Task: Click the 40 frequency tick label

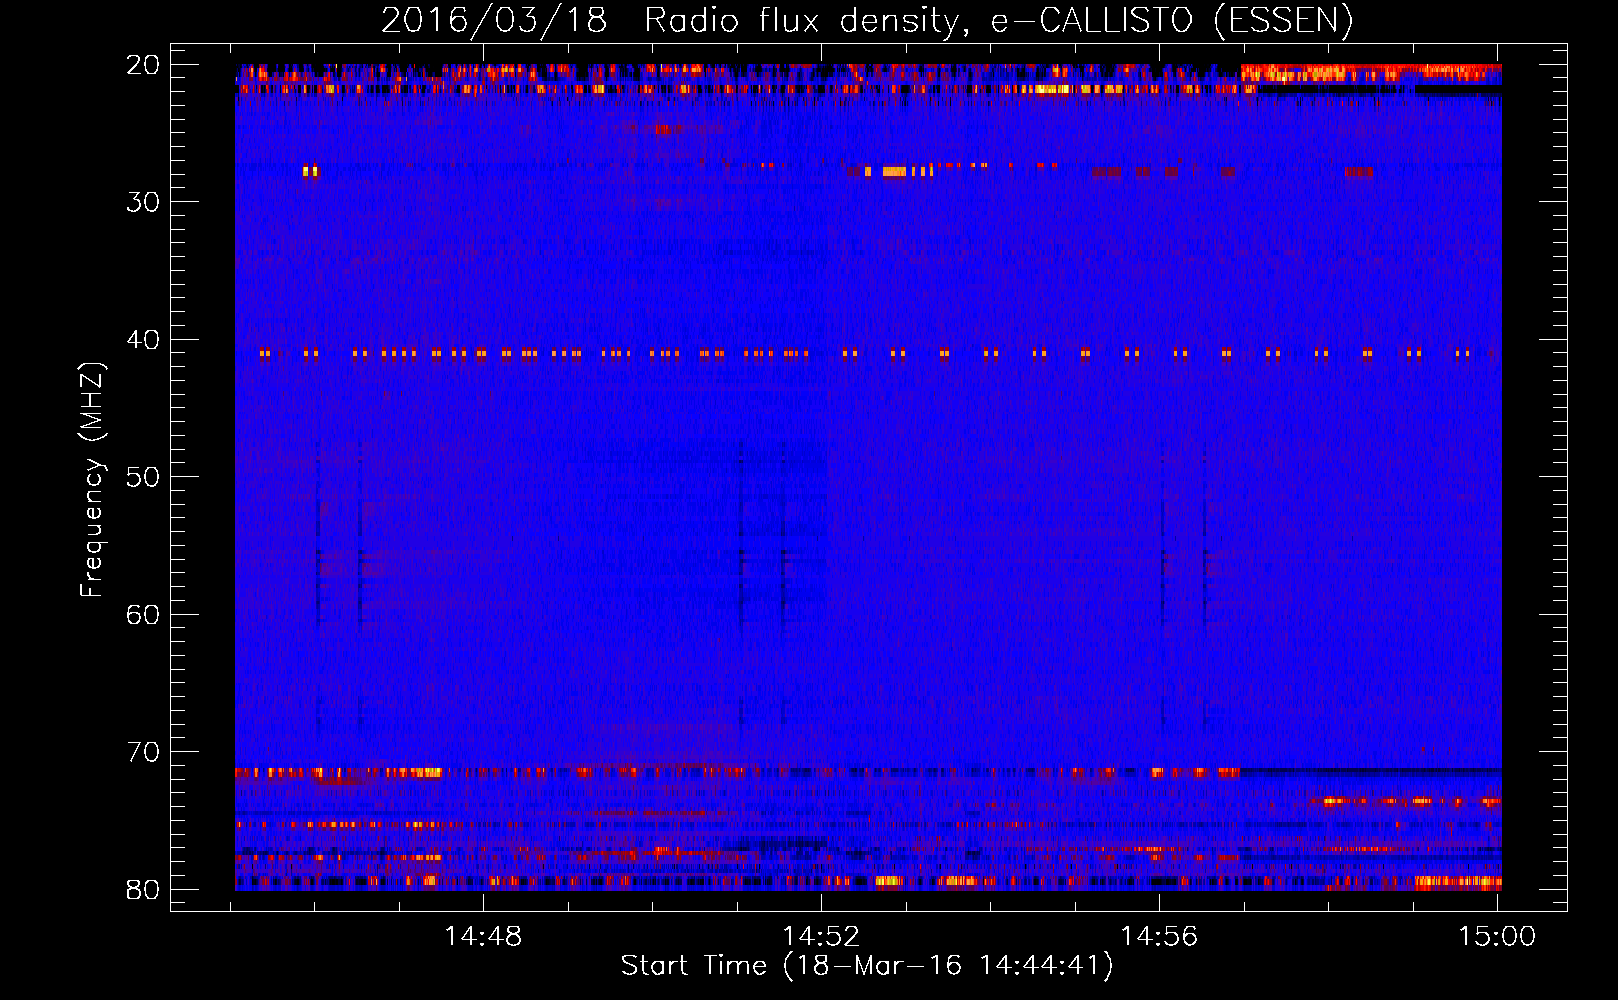Action: click(143, 340)
